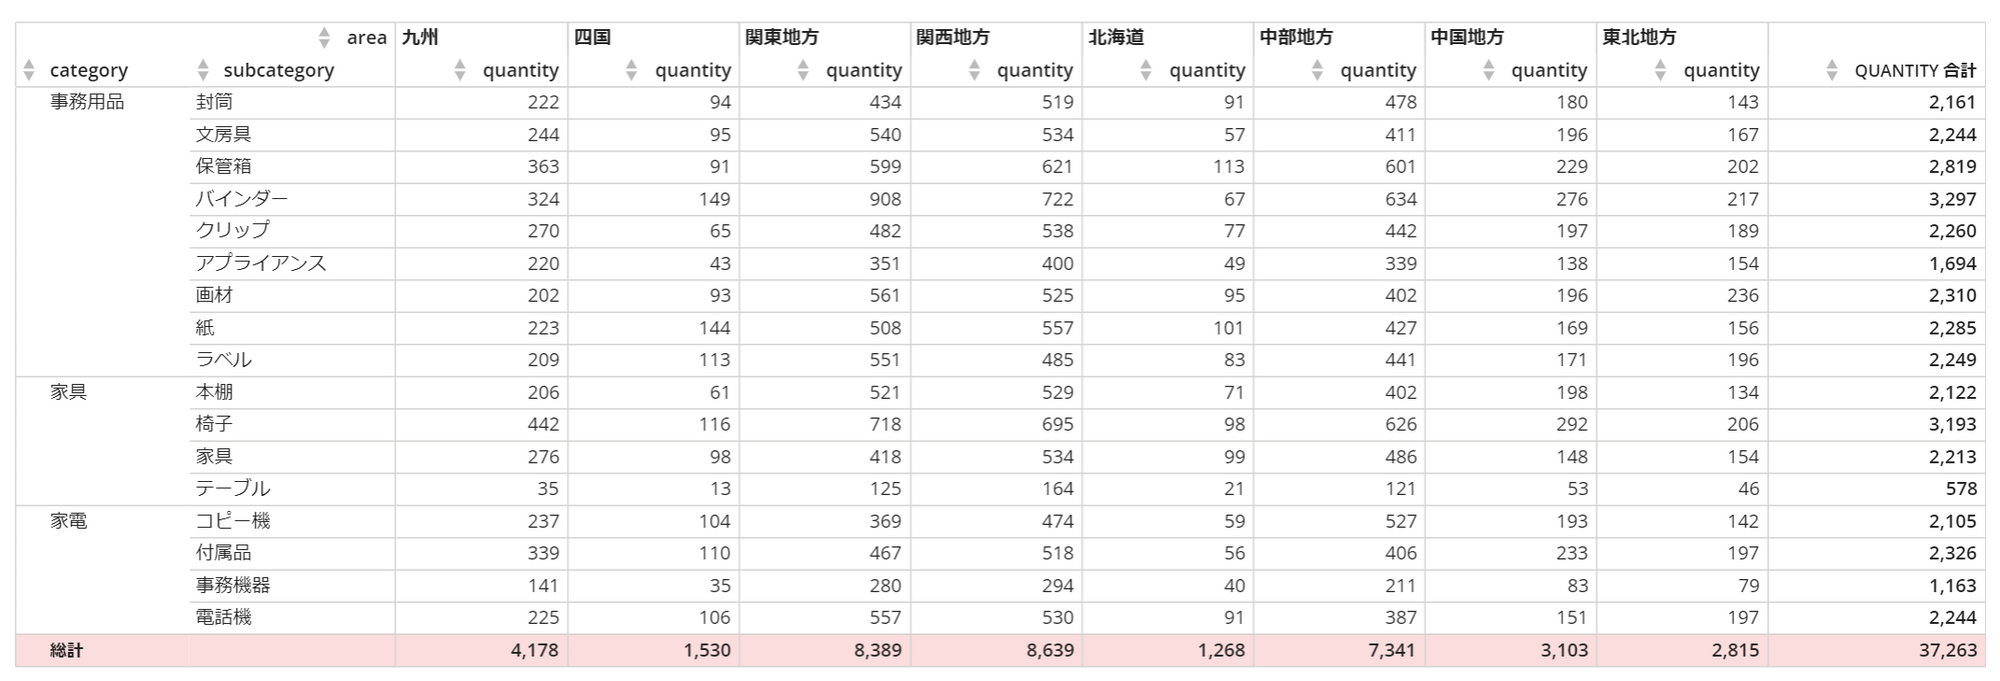
Task: Click the 関東地方 total 8,389
Action: pos(878,650)
